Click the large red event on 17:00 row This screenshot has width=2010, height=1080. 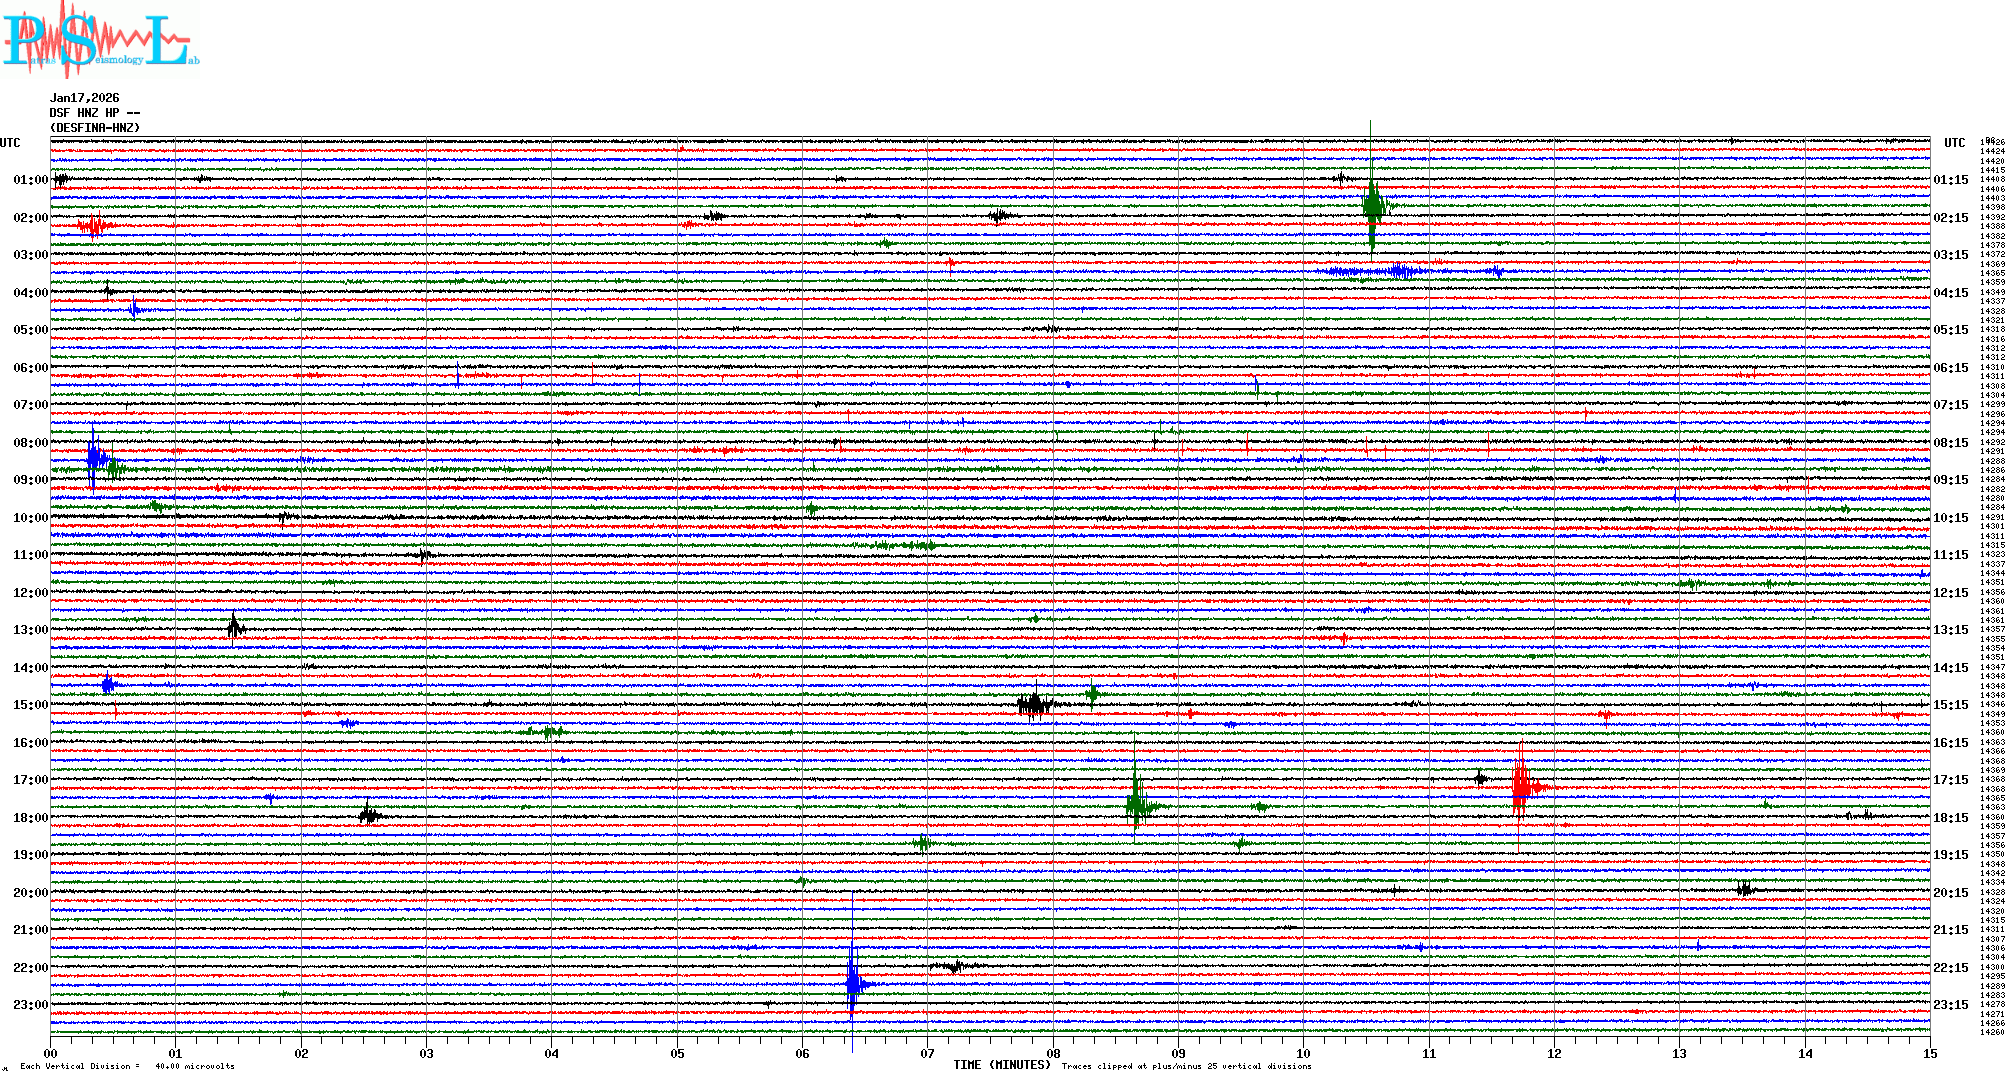tap(1521, 788)
